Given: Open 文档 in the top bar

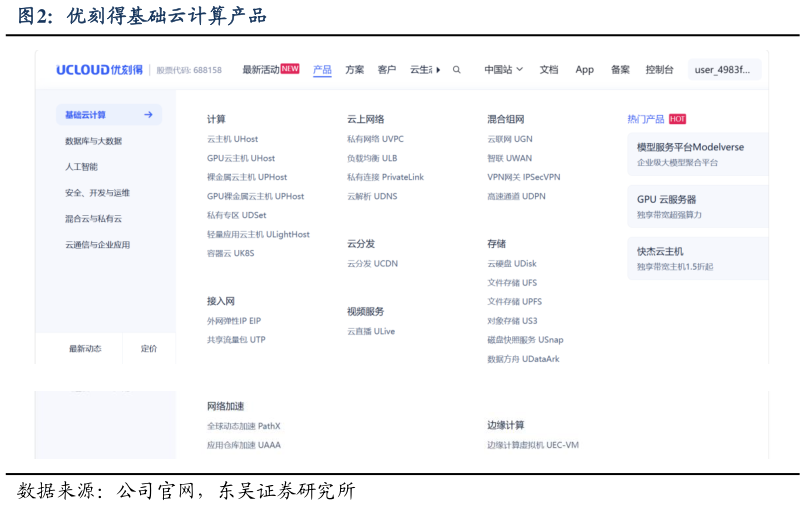Looking at the screenshot, I should click(x=549, y=69).
